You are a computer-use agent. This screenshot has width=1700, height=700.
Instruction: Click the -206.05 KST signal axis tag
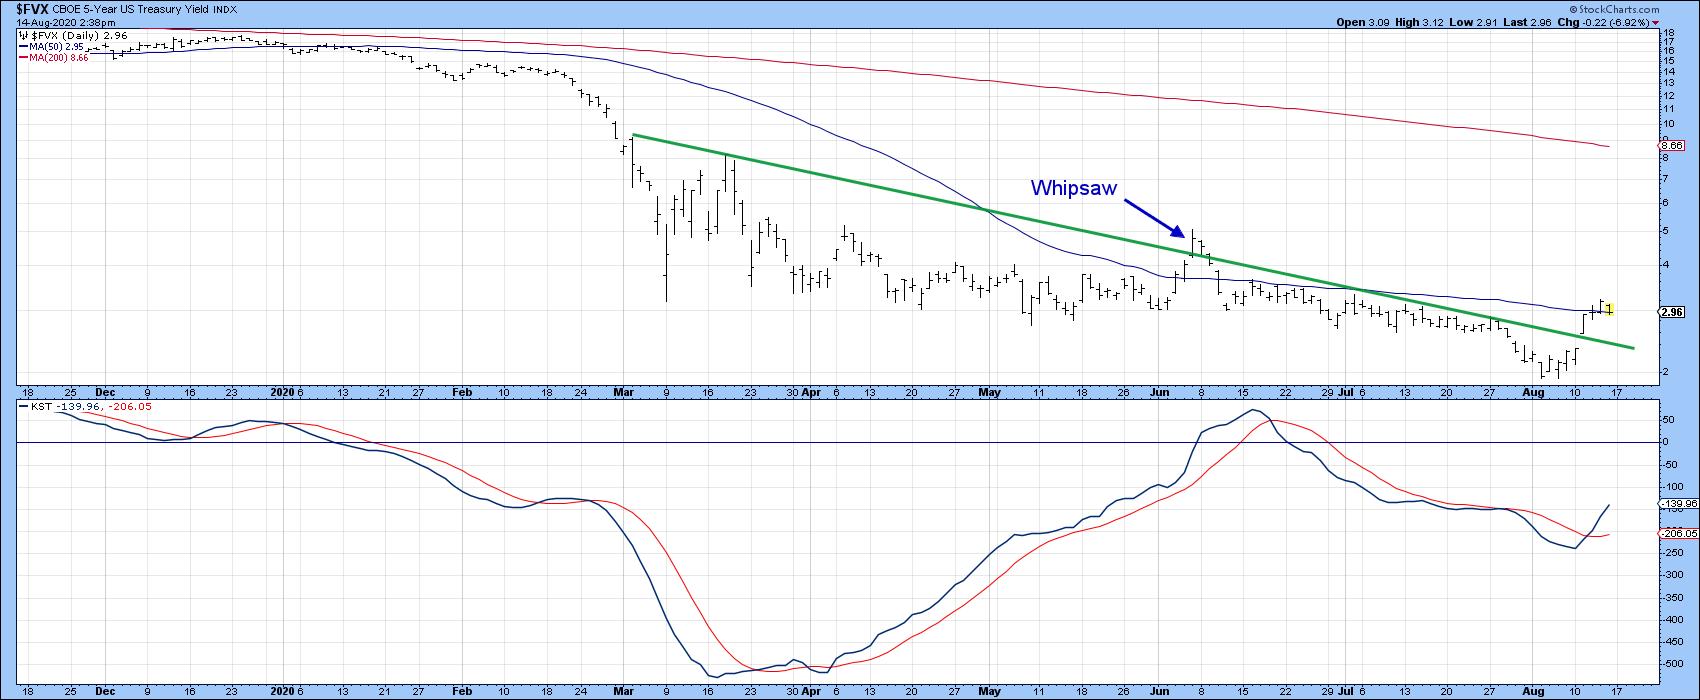point(1676,534)
